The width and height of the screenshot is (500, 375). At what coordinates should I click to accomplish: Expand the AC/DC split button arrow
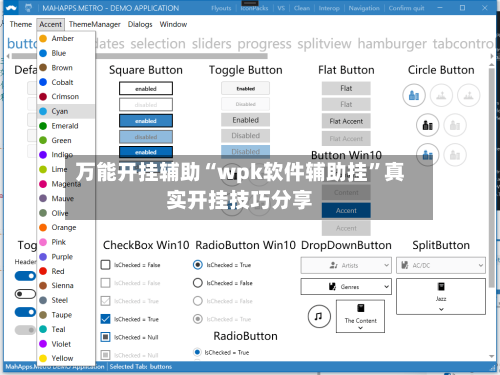point(481,265)
